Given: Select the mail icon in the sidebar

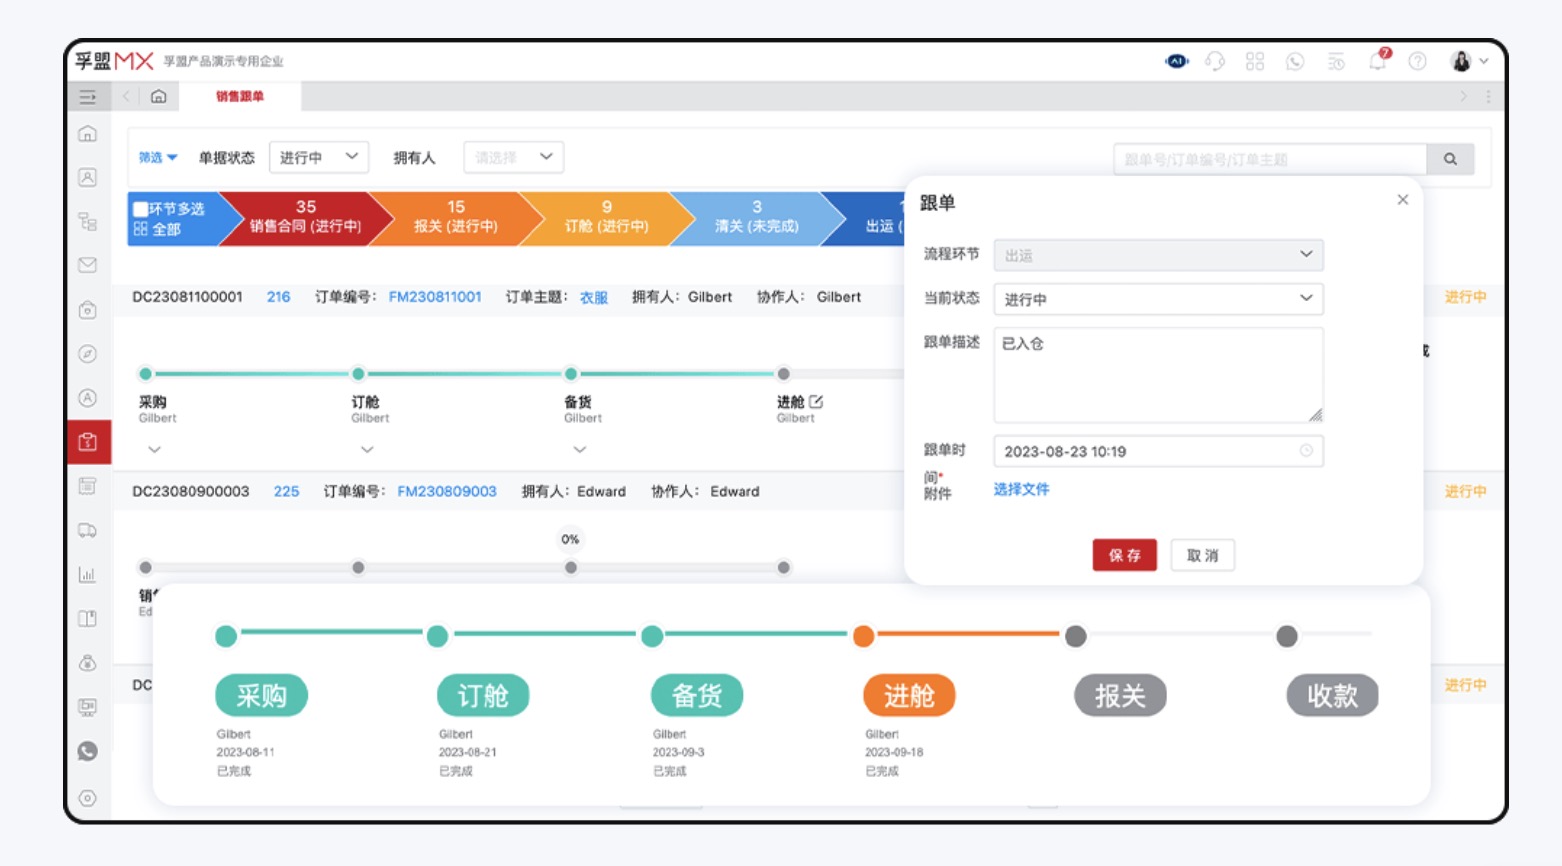Looking at the screenshot, I should (x=88, y=262).
